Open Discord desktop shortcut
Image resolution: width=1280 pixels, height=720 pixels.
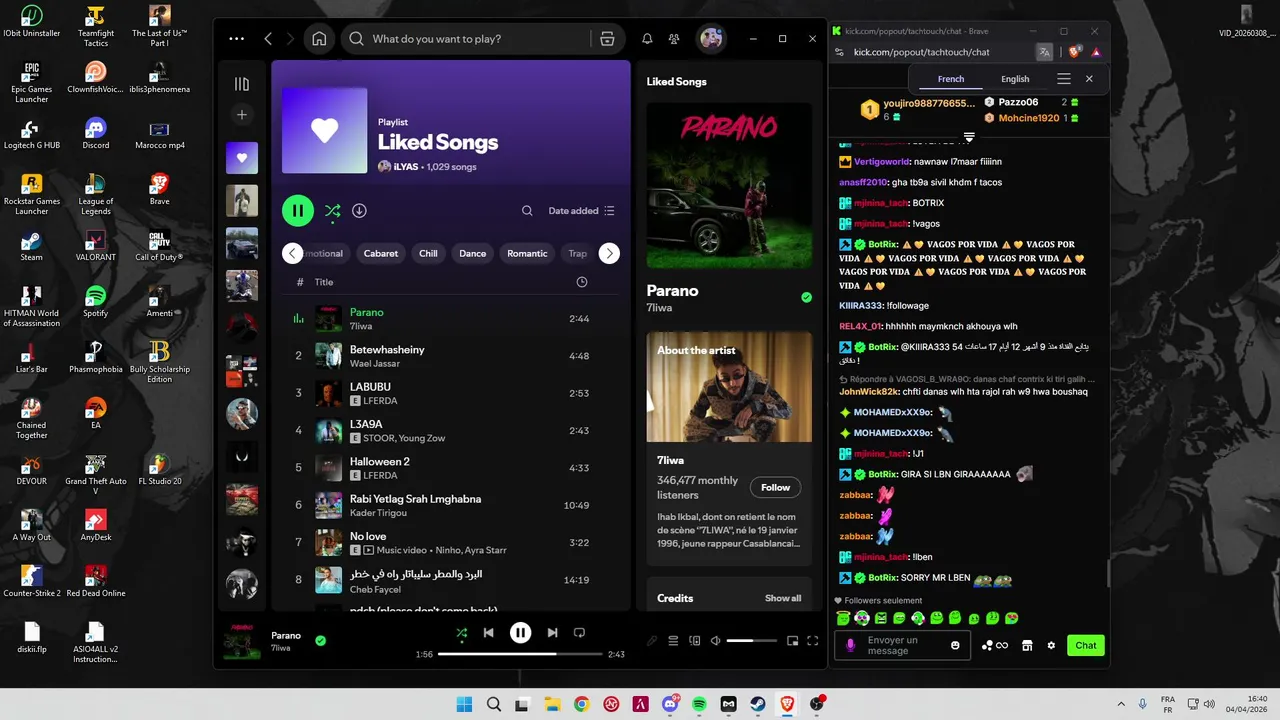[x=96, y=133]
